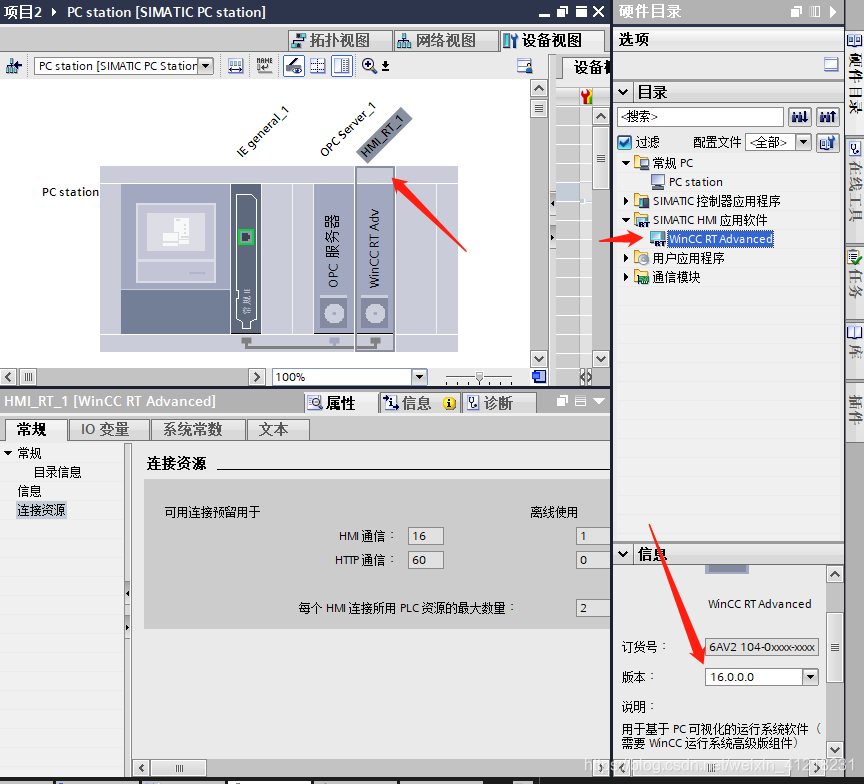Collapse the 信息 section in catalog
This screenshot has height=784, width=864.
(x=623, y=554)
